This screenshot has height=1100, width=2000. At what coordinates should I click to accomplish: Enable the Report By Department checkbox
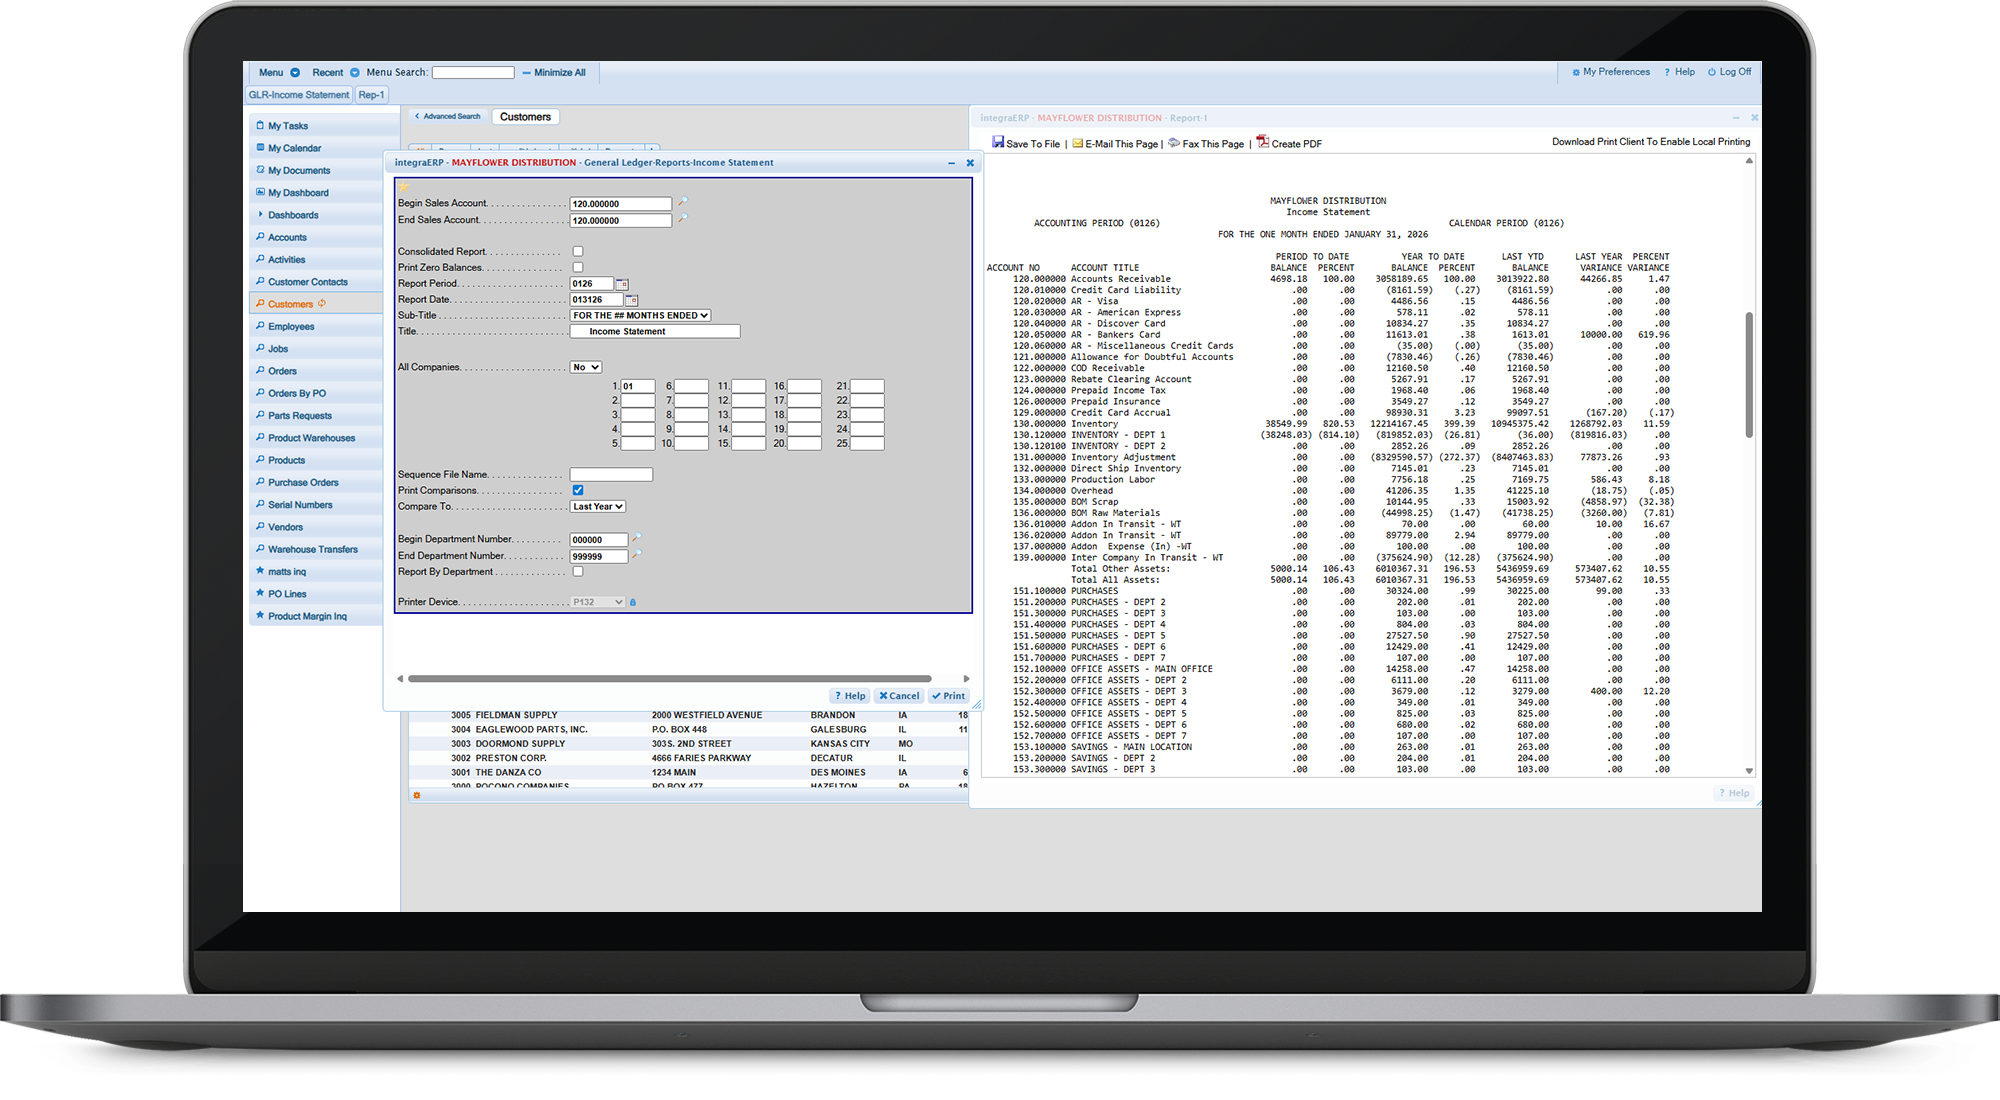click(578, 572)
